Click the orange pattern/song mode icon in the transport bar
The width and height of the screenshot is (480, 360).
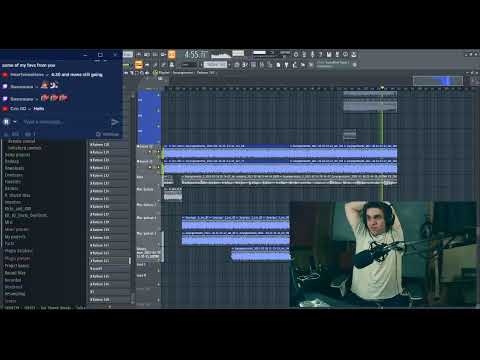coord(172,54)
